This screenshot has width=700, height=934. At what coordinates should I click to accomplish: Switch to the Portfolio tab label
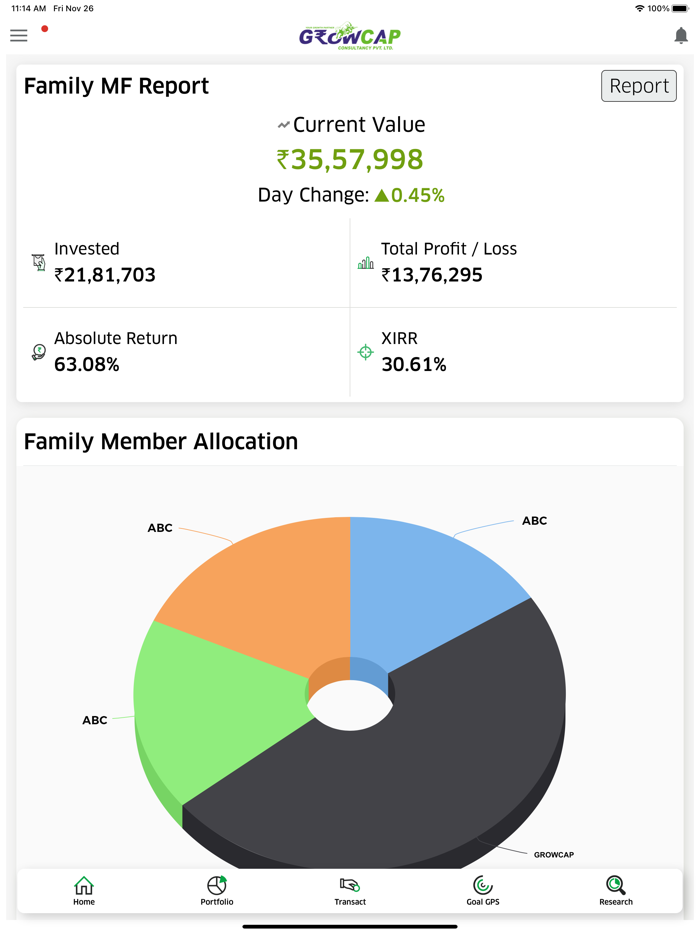(x=217, y=901)
